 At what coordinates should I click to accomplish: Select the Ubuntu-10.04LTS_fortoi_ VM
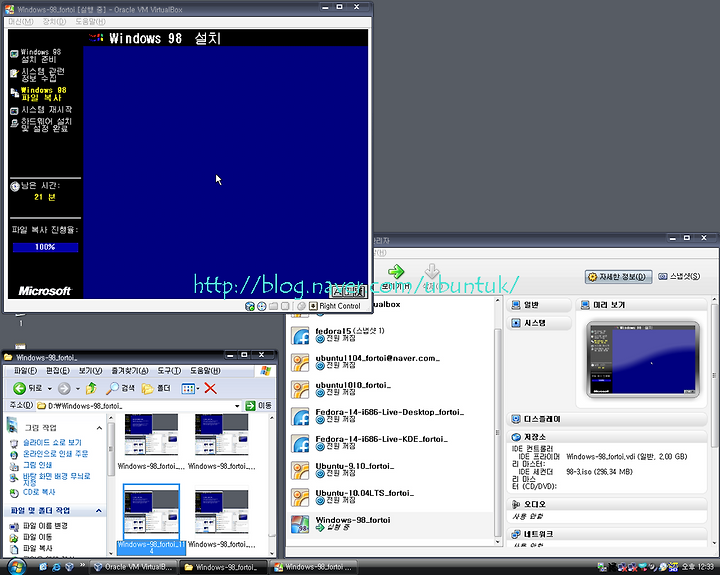click(391, 497)
